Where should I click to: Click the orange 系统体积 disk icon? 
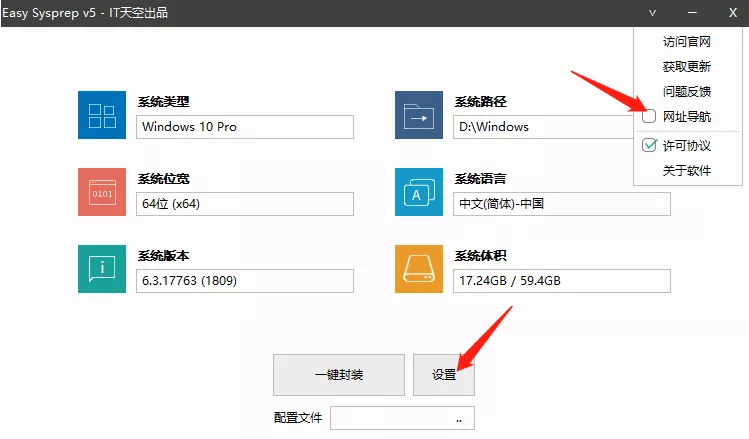(419, 268)
